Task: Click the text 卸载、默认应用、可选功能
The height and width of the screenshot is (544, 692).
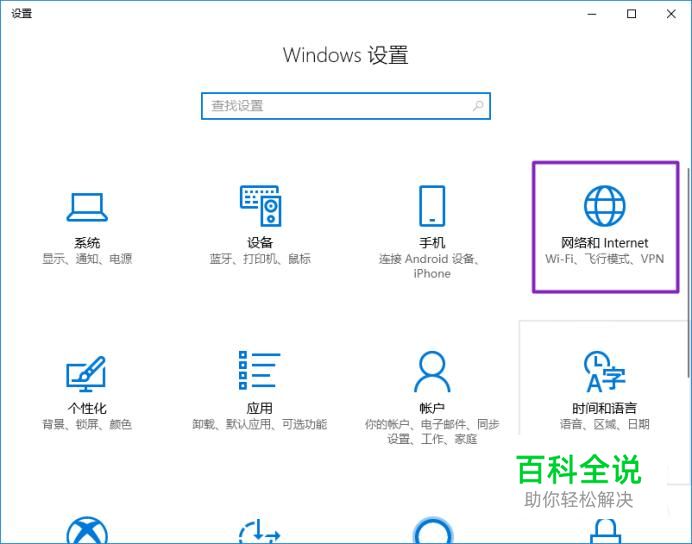Action: 260,424
